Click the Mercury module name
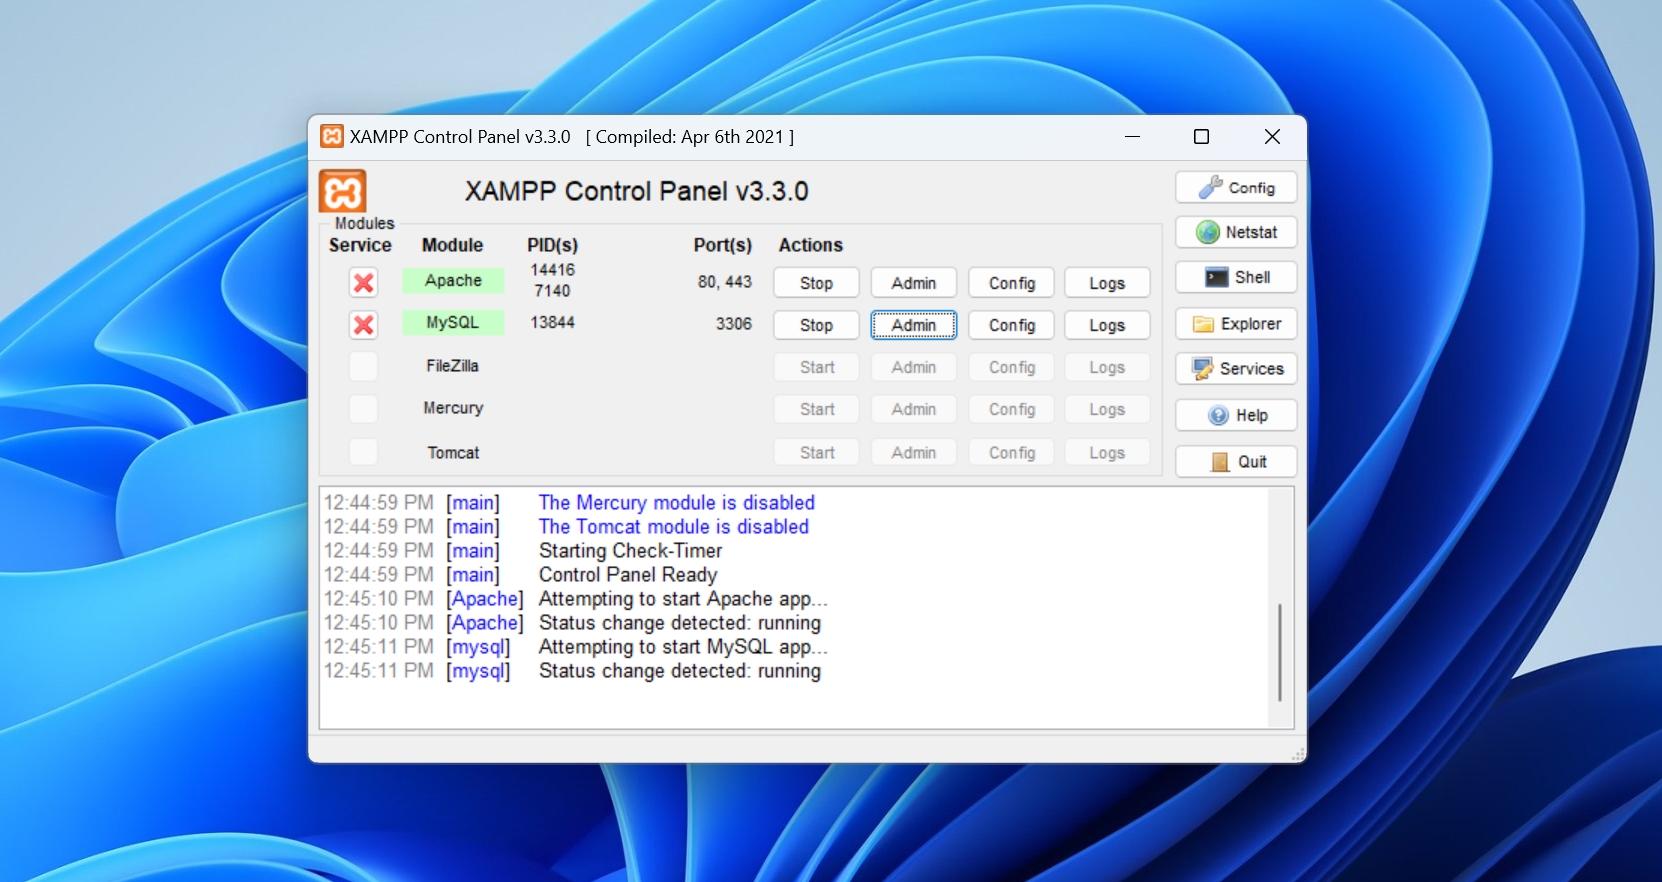The width and height of the screenshot is (1662, 882). [x=453, y=408]
